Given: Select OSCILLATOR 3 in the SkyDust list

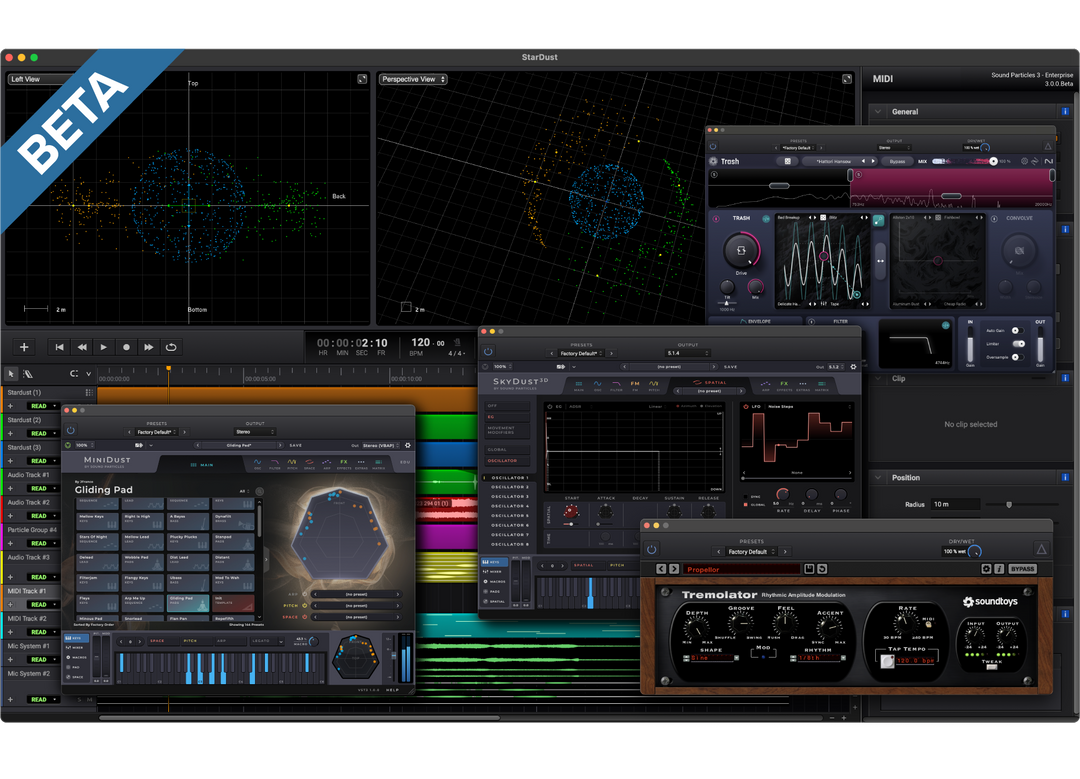Looking at the screenshot, I should coord(510,497).
